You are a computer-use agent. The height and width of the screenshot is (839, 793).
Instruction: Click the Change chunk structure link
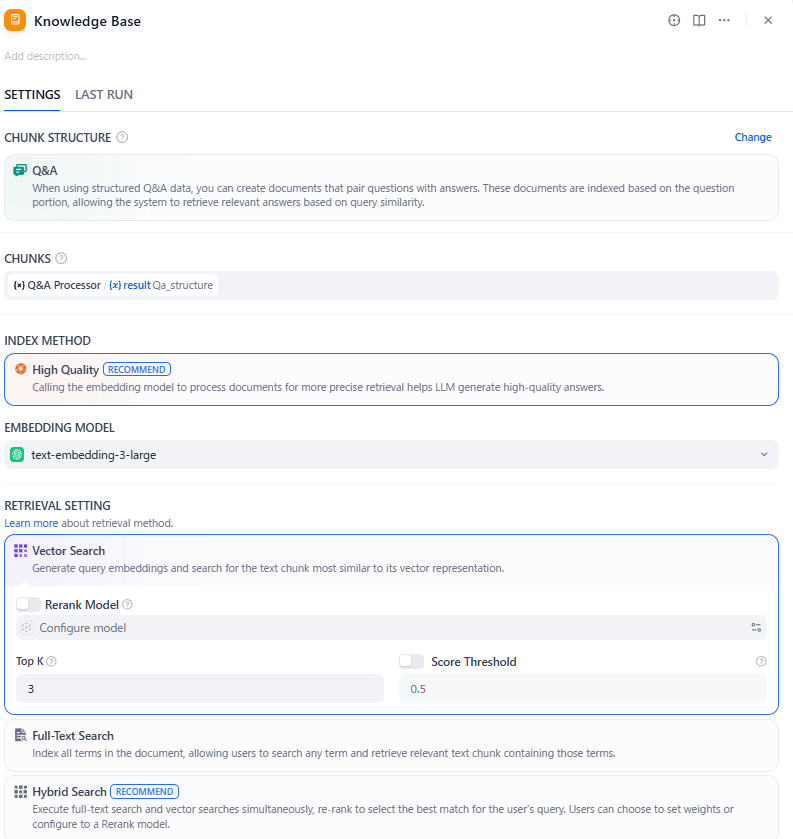(x=753, y=138)
